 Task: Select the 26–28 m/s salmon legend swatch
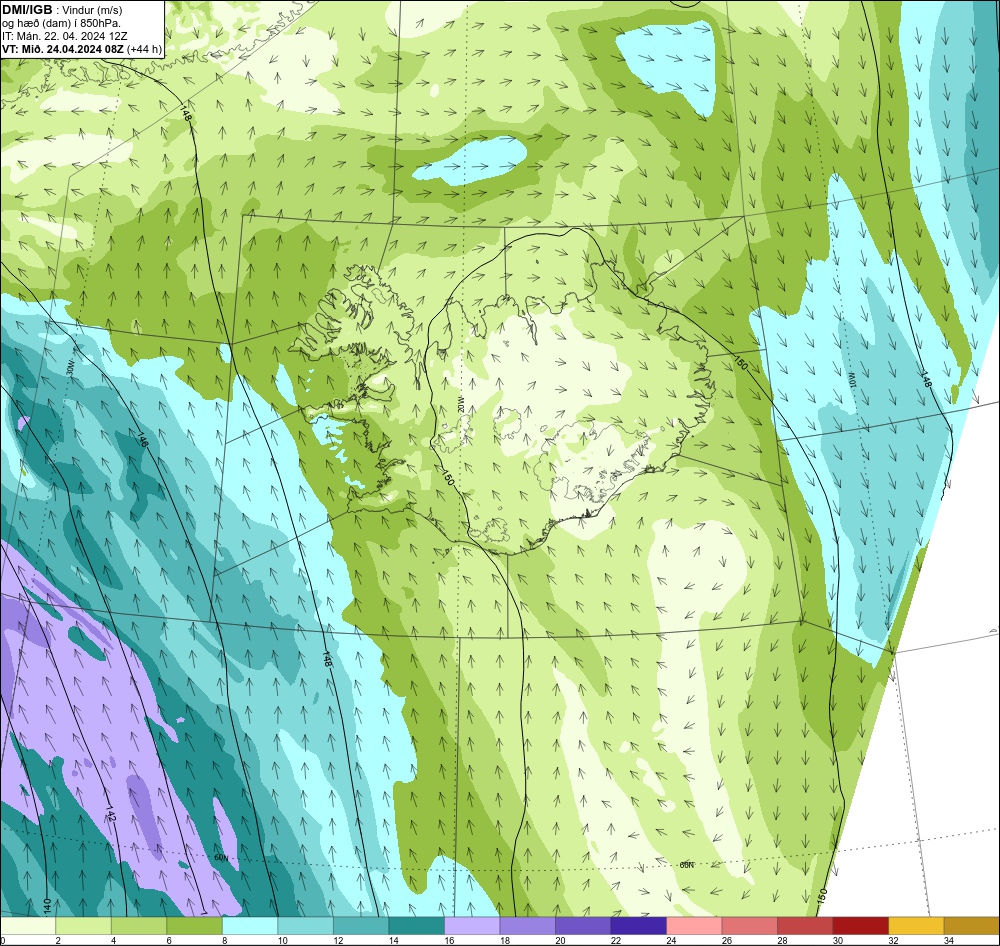coord(749,926)
